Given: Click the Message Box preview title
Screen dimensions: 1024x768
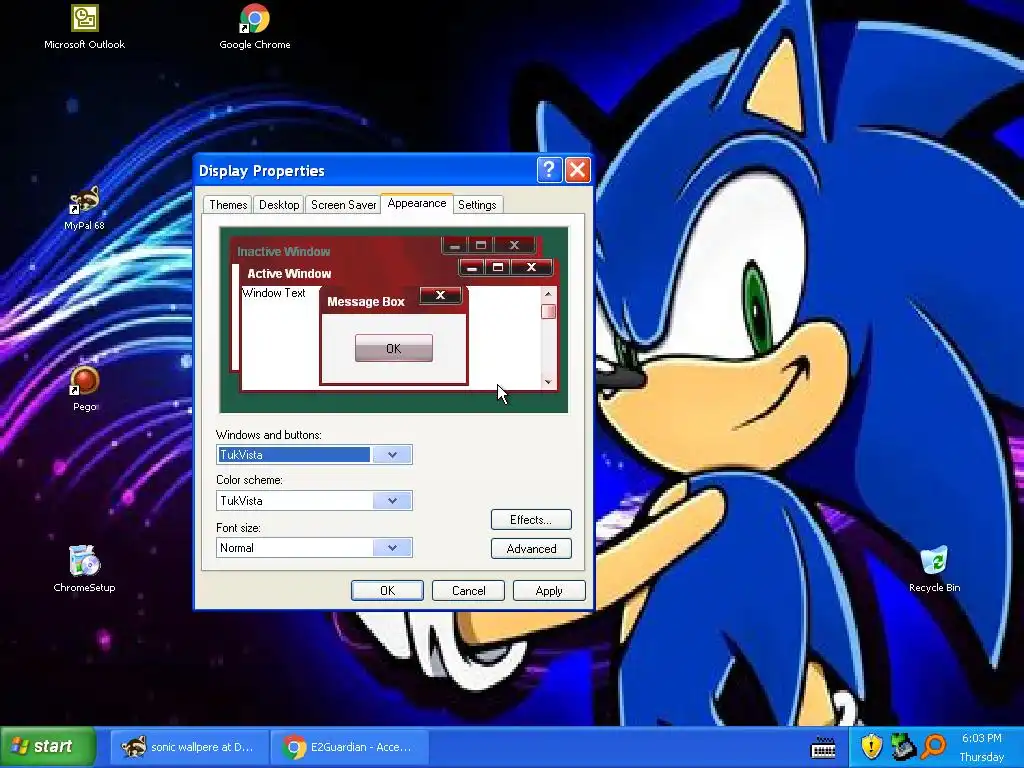Looking at the screenshot, I should [x=366, y=302].
